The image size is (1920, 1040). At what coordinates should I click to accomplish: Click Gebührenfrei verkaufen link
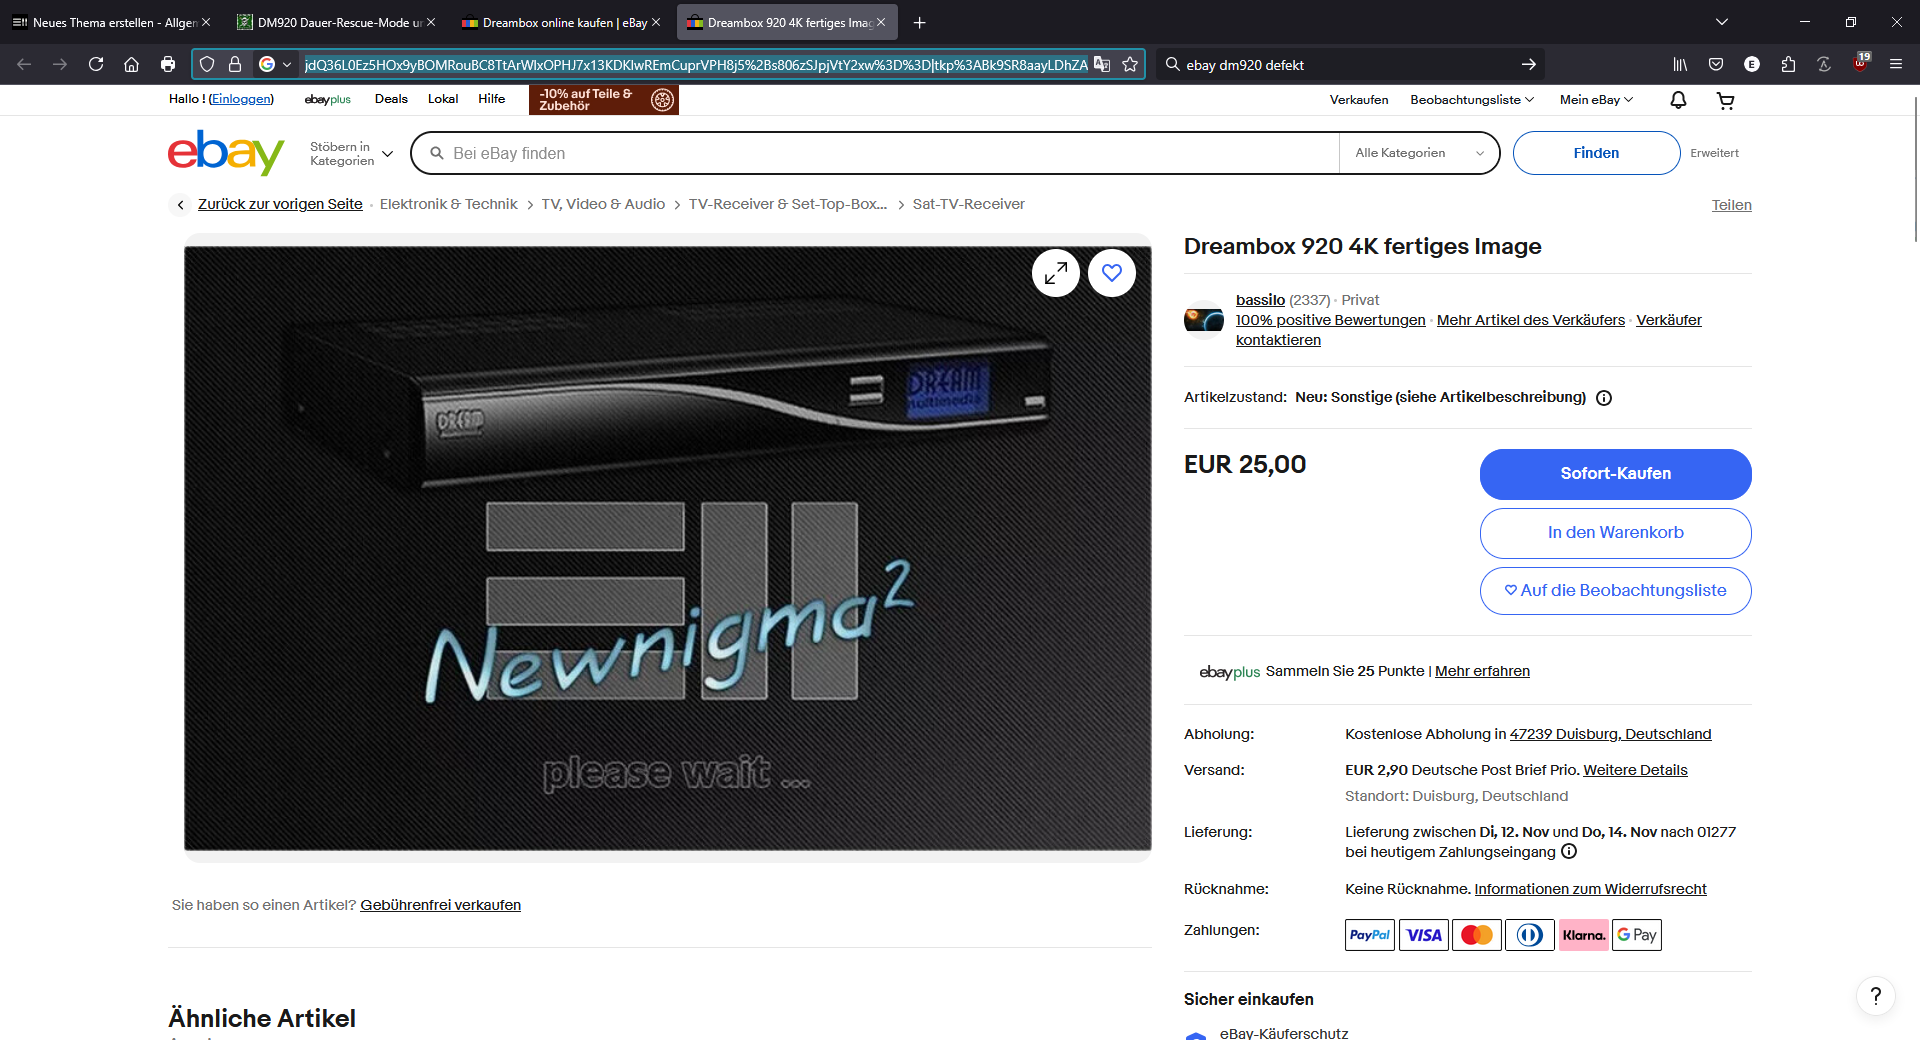pos(441,905)
